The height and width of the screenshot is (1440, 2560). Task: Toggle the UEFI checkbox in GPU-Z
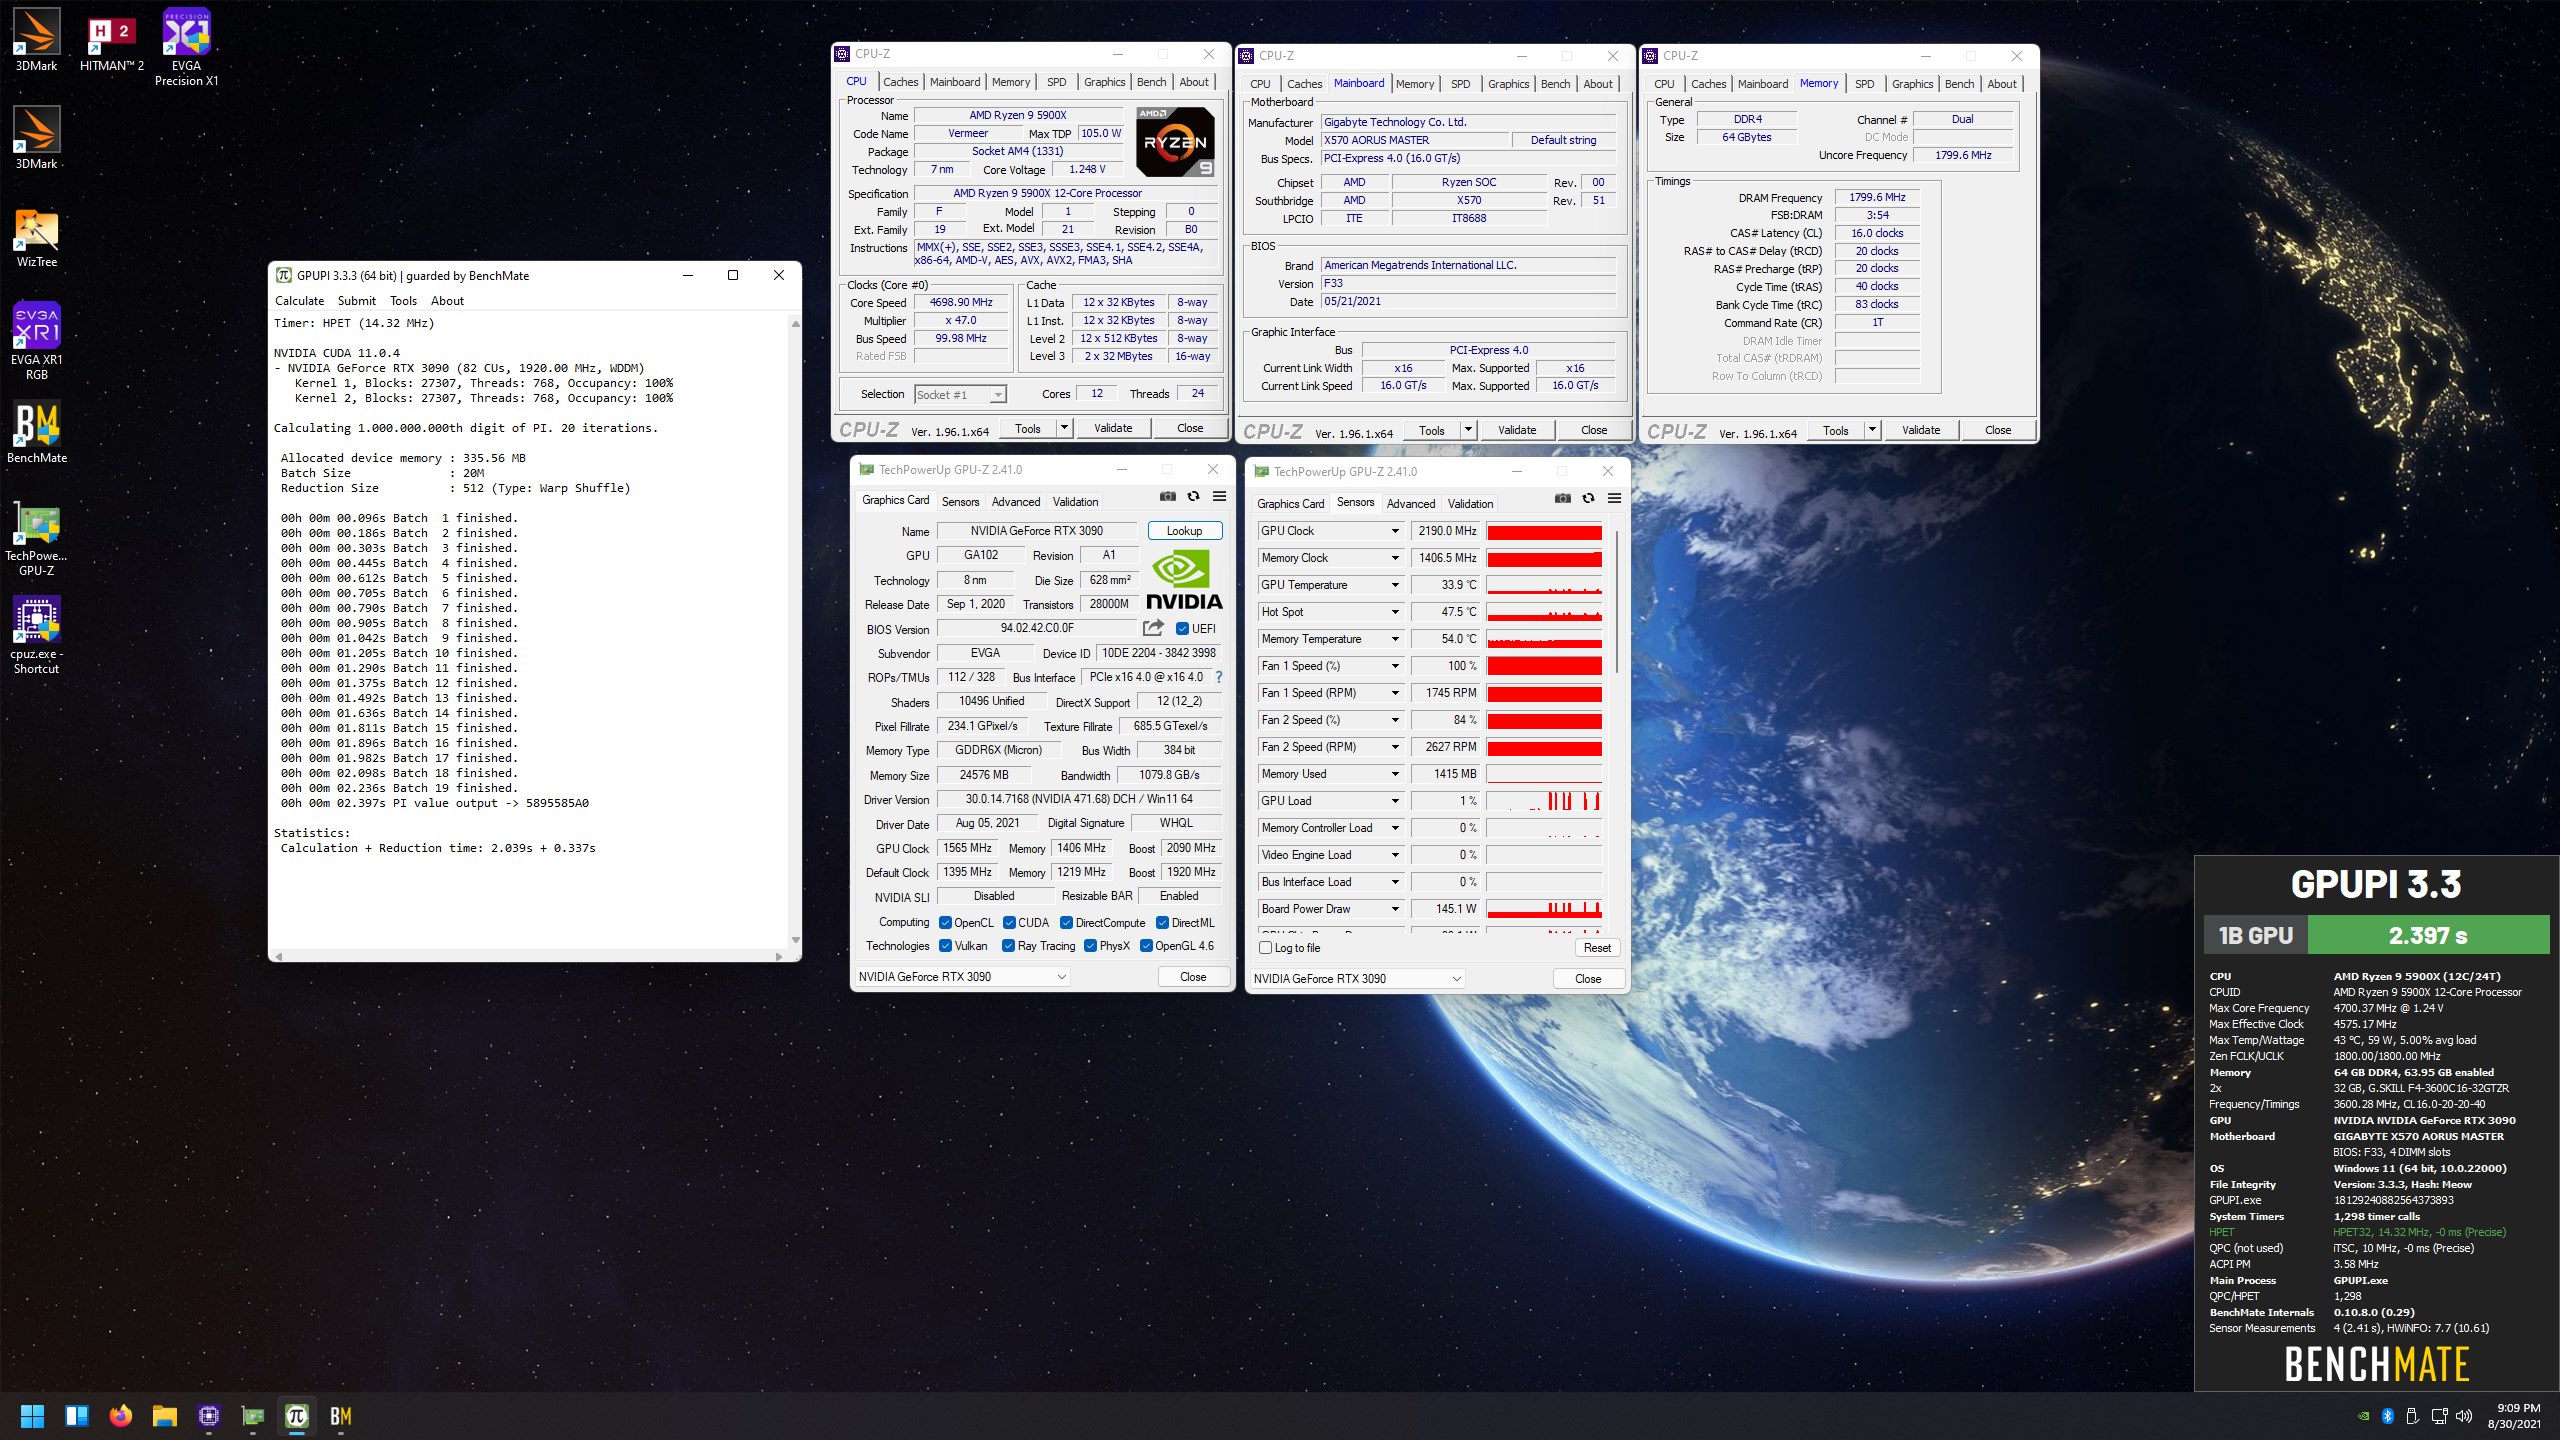(x=1182, y=629)
